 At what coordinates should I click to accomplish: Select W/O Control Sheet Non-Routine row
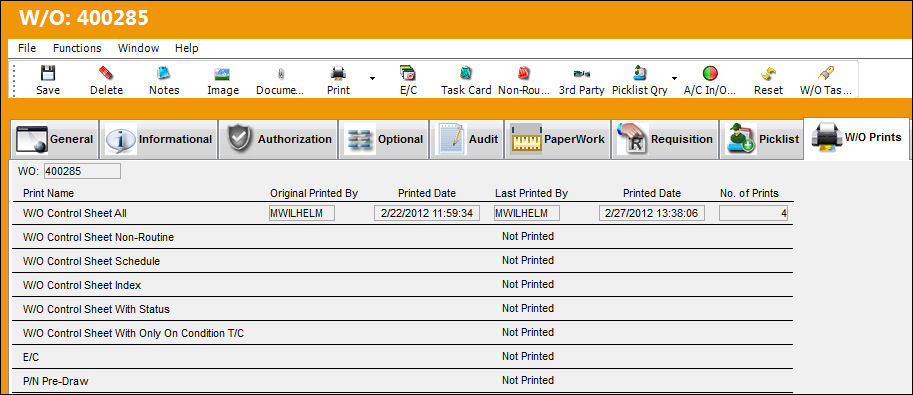402,237
